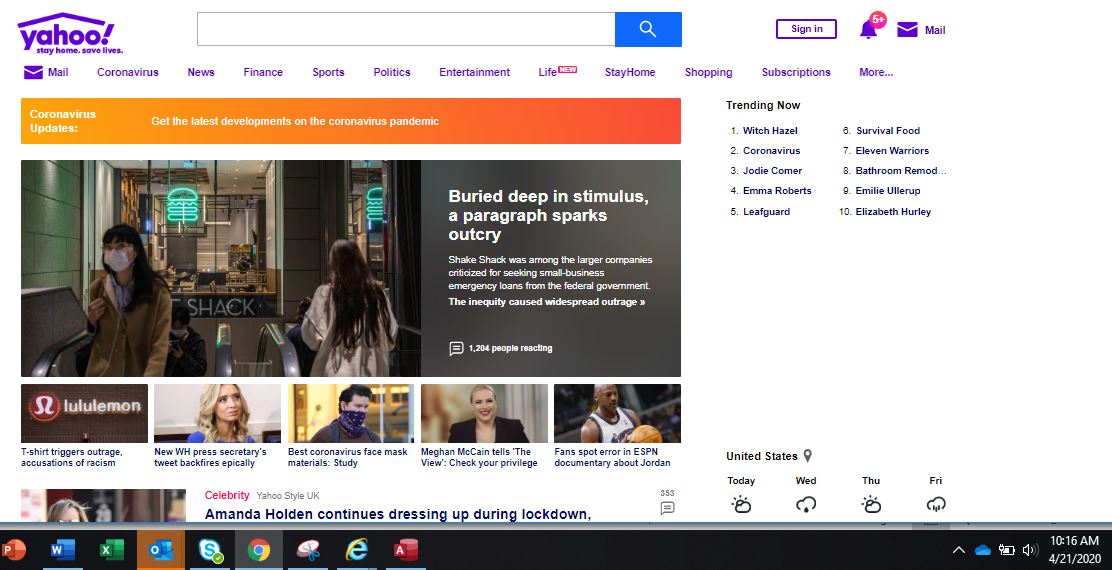Go to the Entertainment section
Viewport: 1112px width, 570px height.
coord(474,72)
